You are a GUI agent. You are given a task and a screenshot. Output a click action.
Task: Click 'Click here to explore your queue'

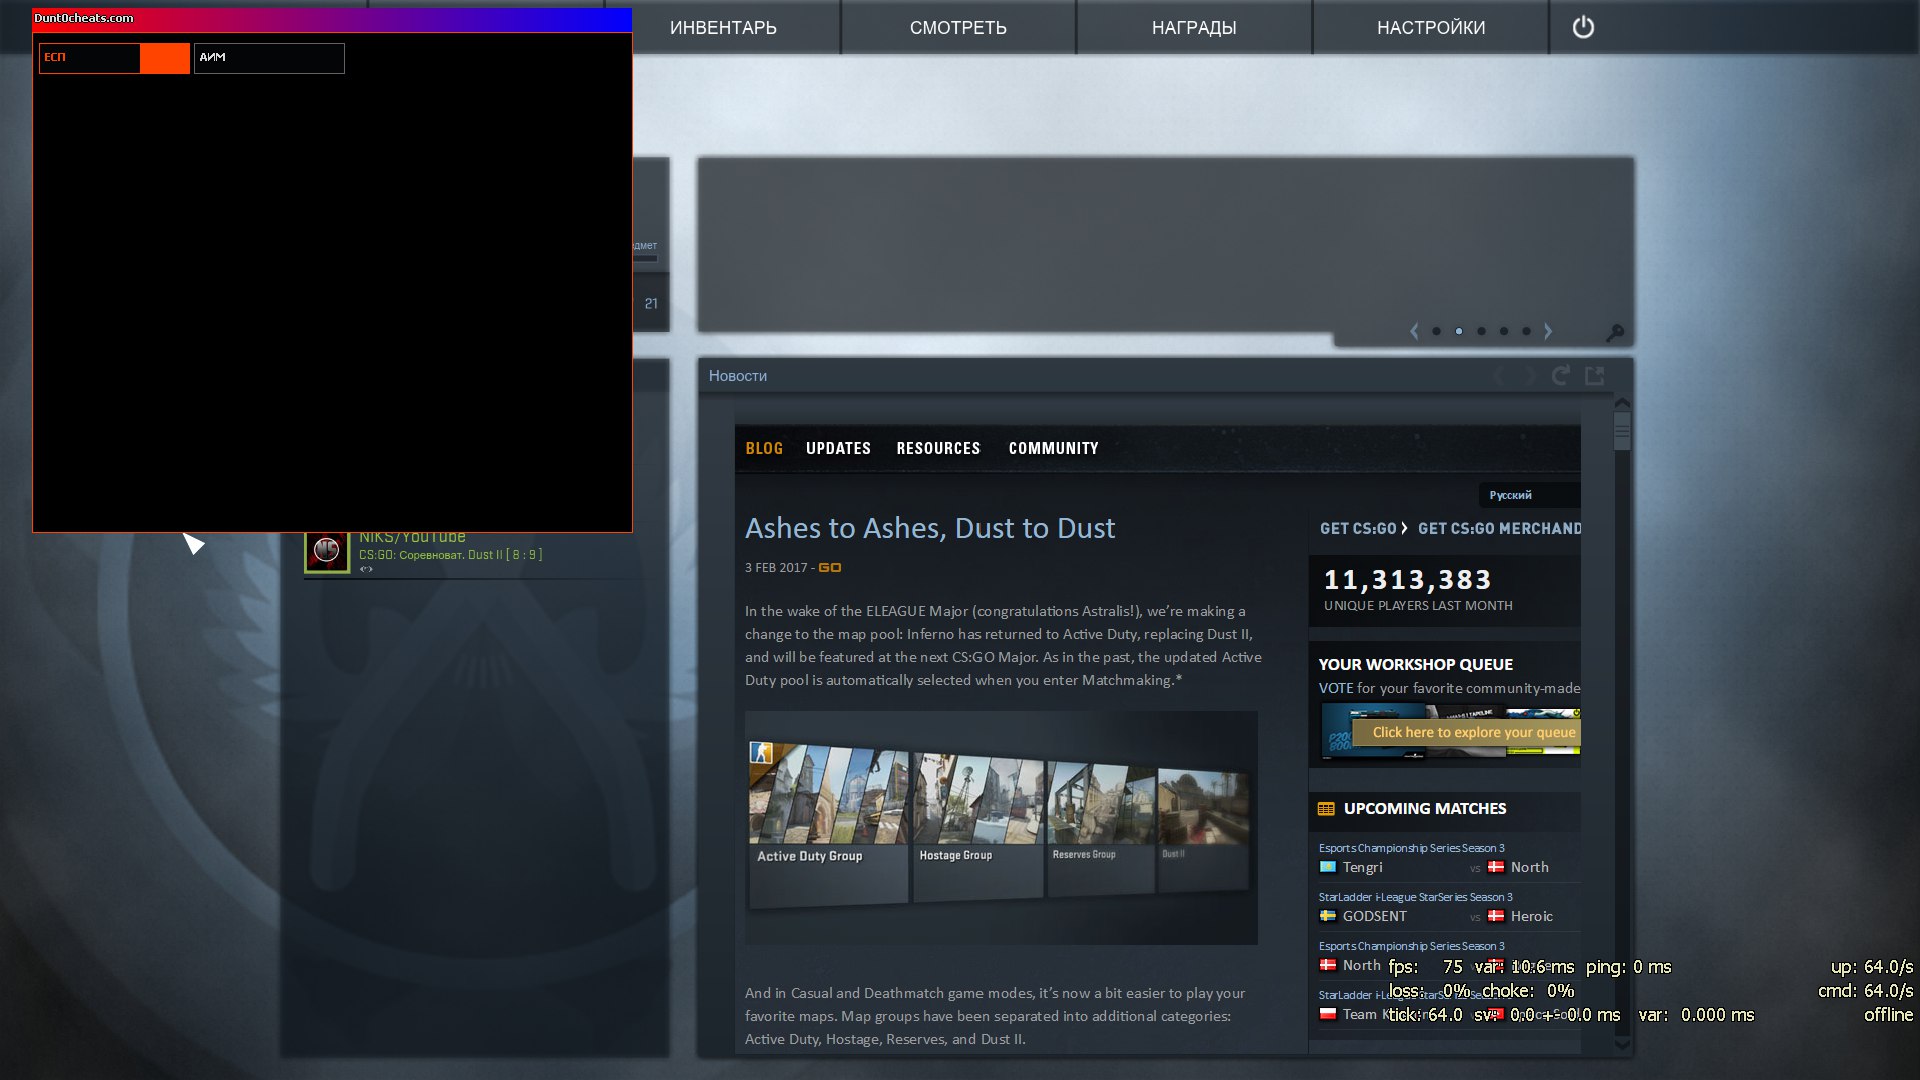1473,732
